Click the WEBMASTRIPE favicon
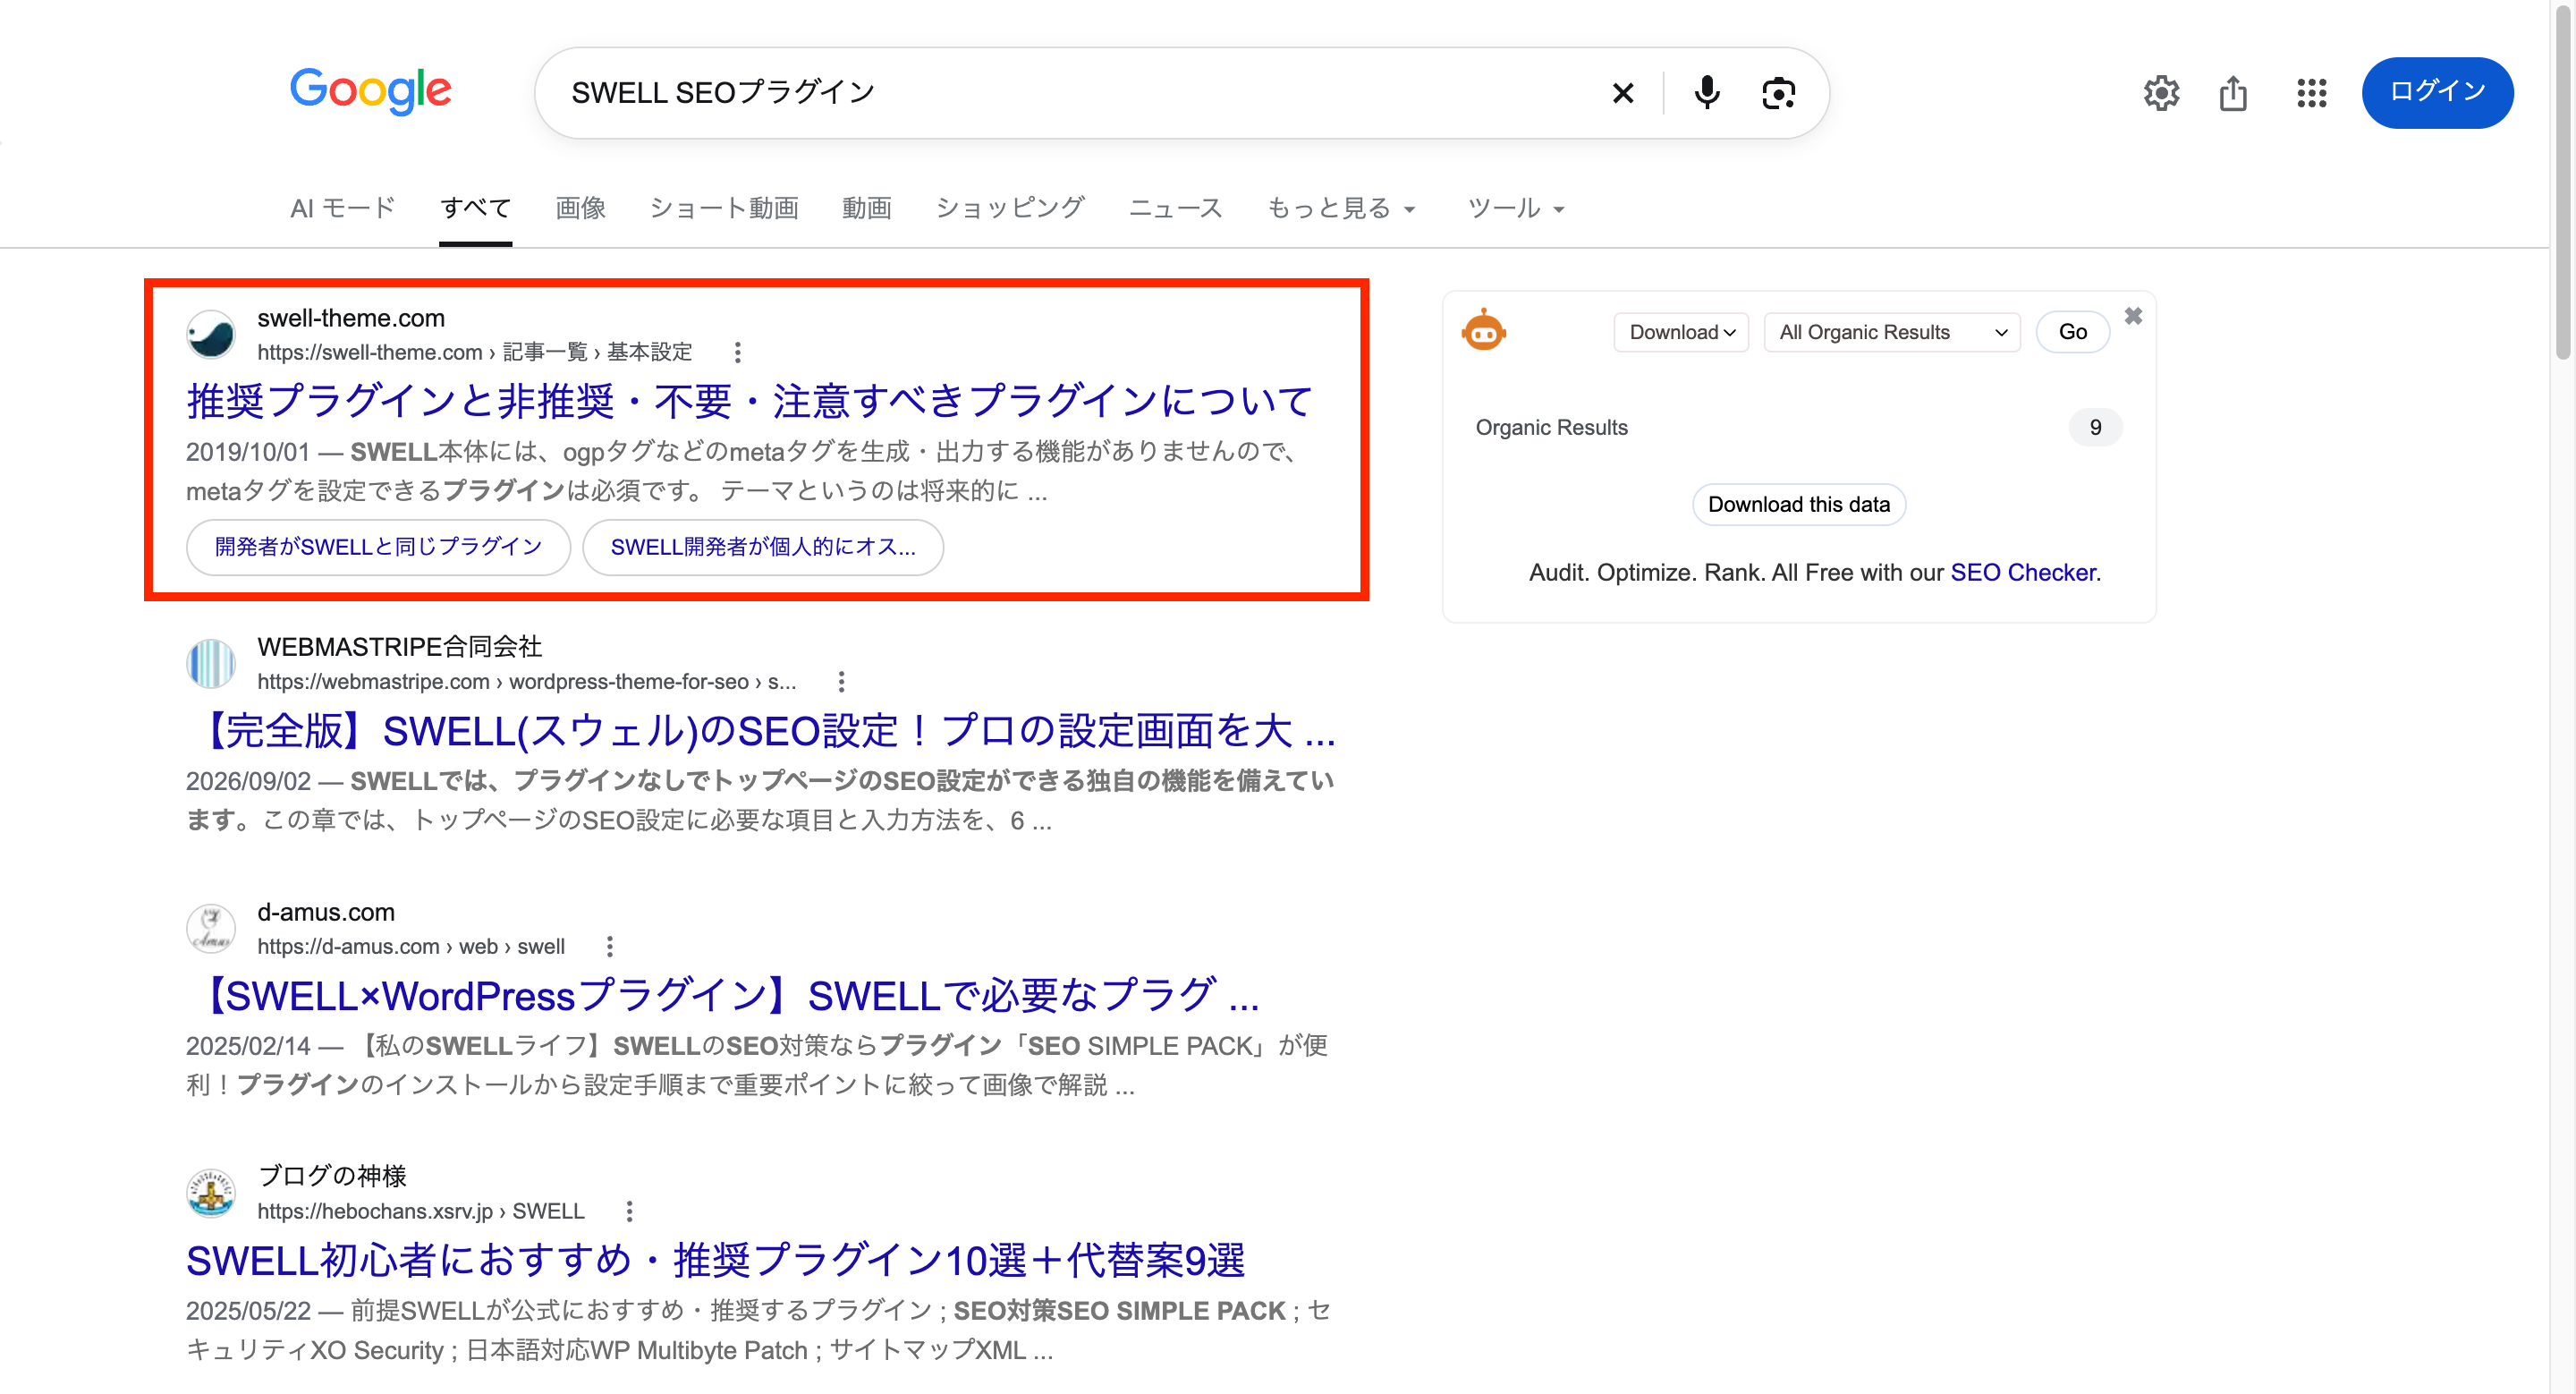Image resolution: width=2576 pixels, height=1394 pixels. point(211,664)
